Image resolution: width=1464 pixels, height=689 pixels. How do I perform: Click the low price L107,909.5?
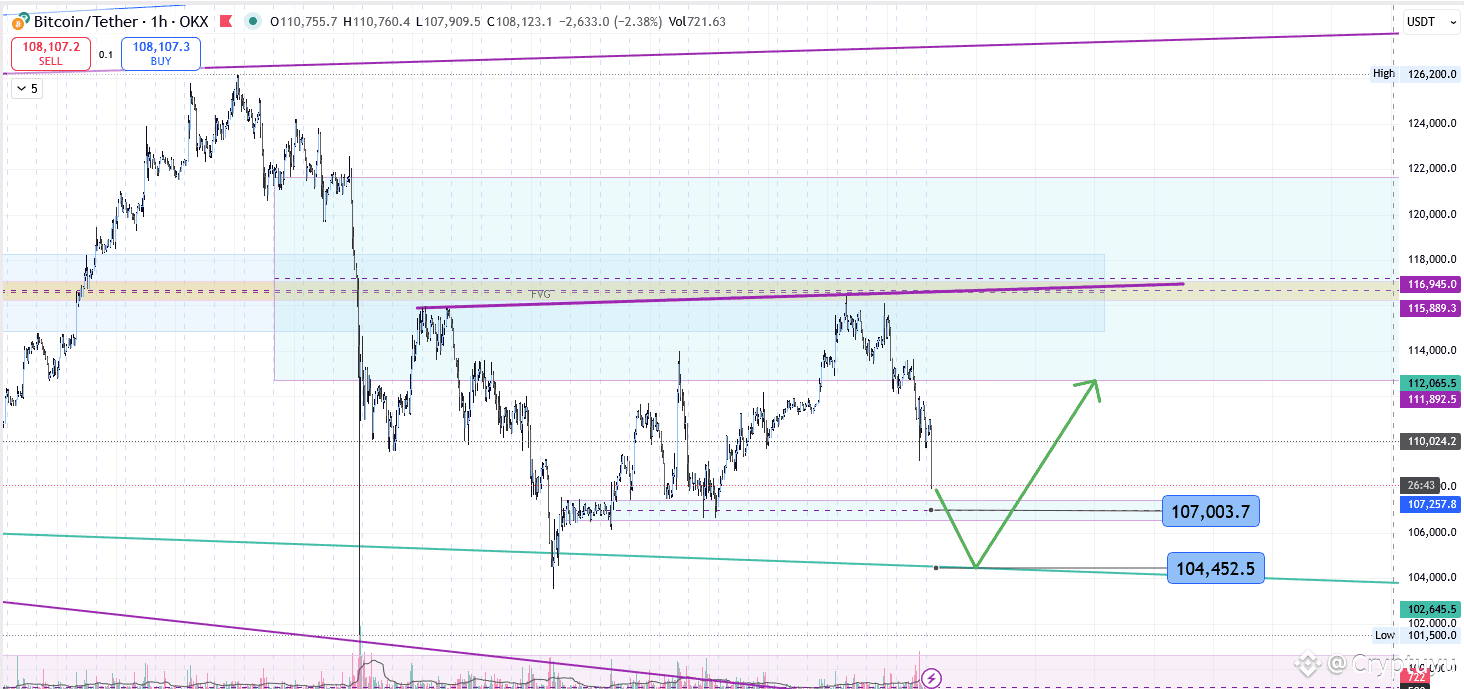pos(446,21)
